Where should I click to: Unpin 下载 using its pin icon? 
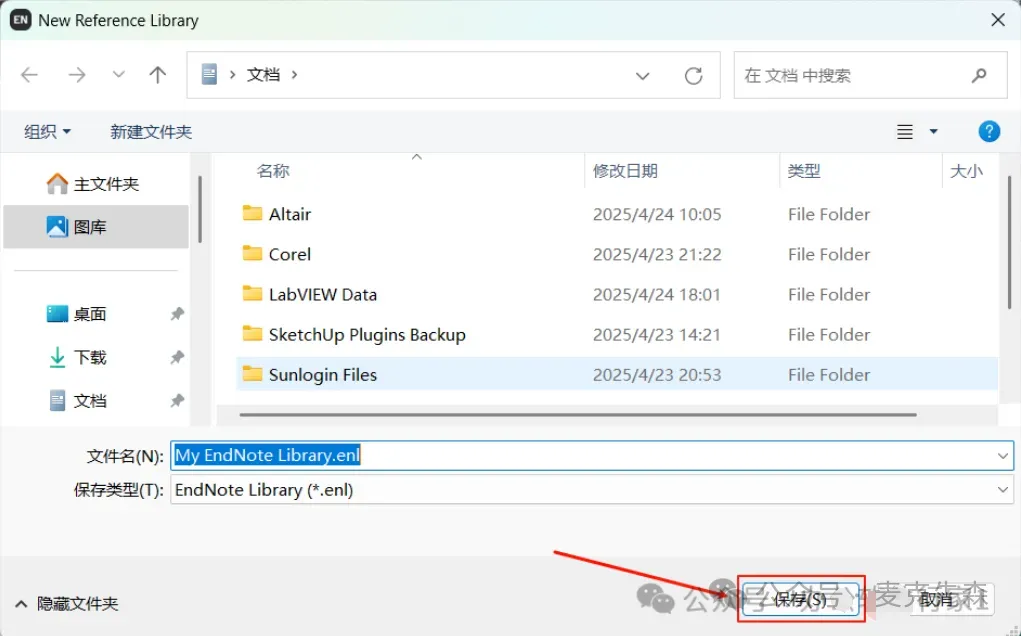(x=177, y=357)
